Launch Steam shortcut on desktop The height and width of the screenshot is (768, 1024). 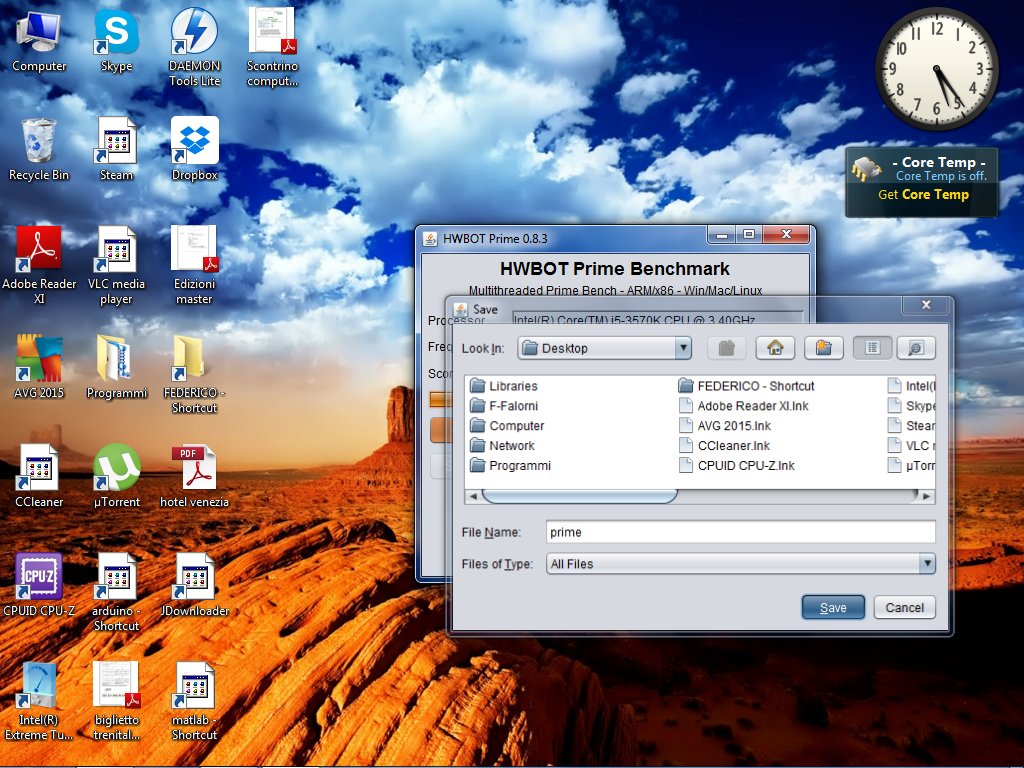116,150
